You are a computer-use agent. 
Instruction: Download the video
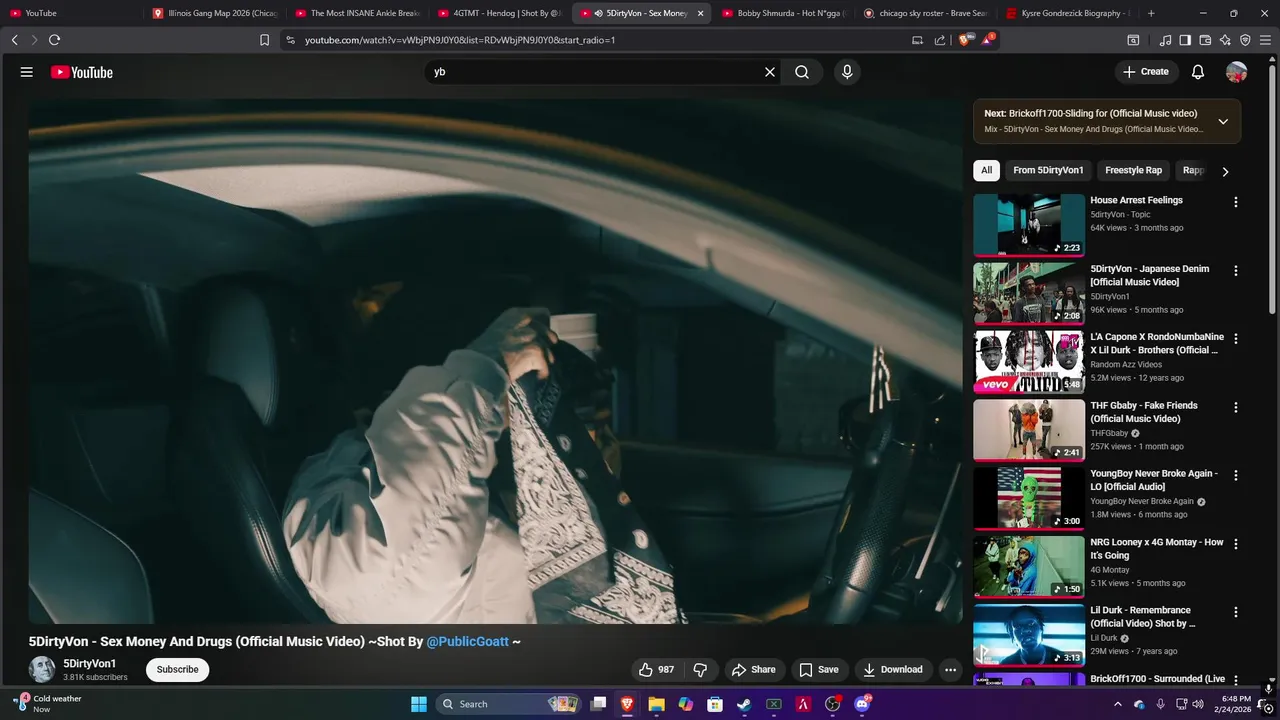click(893, 670)
